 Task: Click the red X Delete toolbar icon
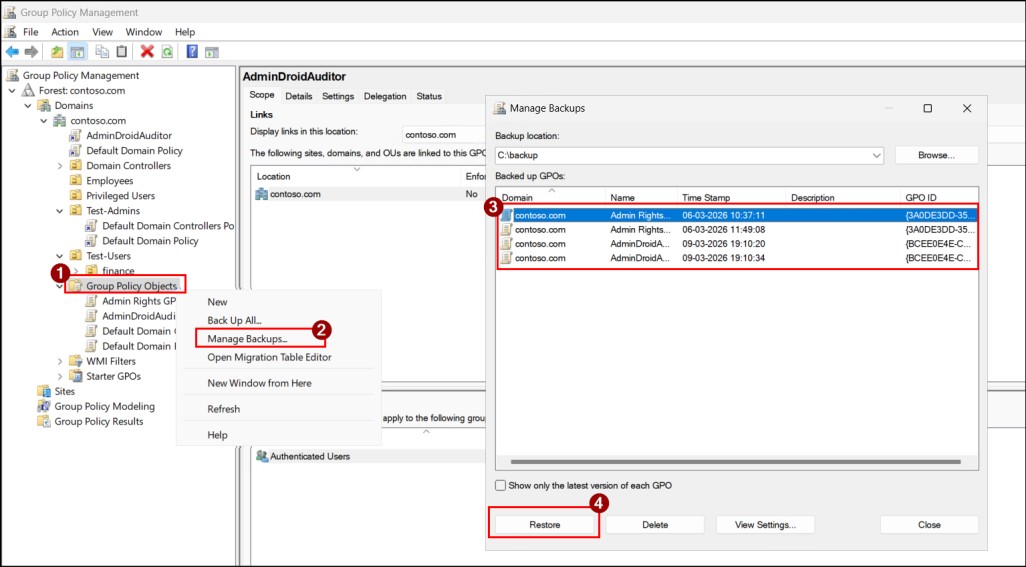147,52
